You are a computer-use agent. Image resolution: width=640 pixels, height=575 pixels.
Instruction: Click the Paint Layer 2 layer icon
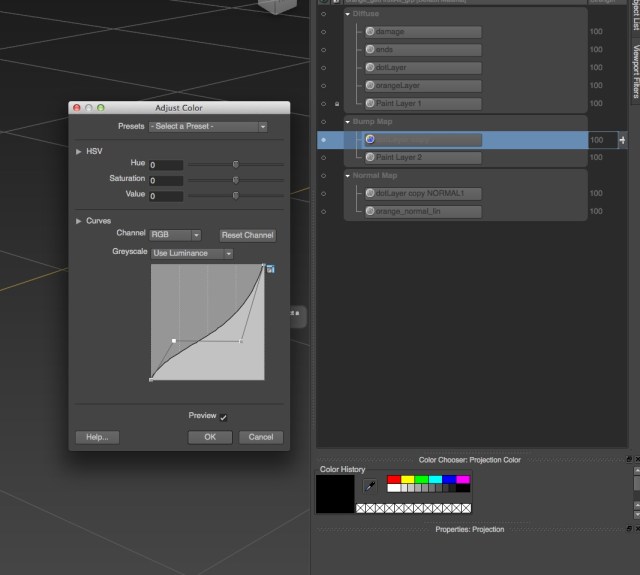pyautogui.click(x=370, y=158)
